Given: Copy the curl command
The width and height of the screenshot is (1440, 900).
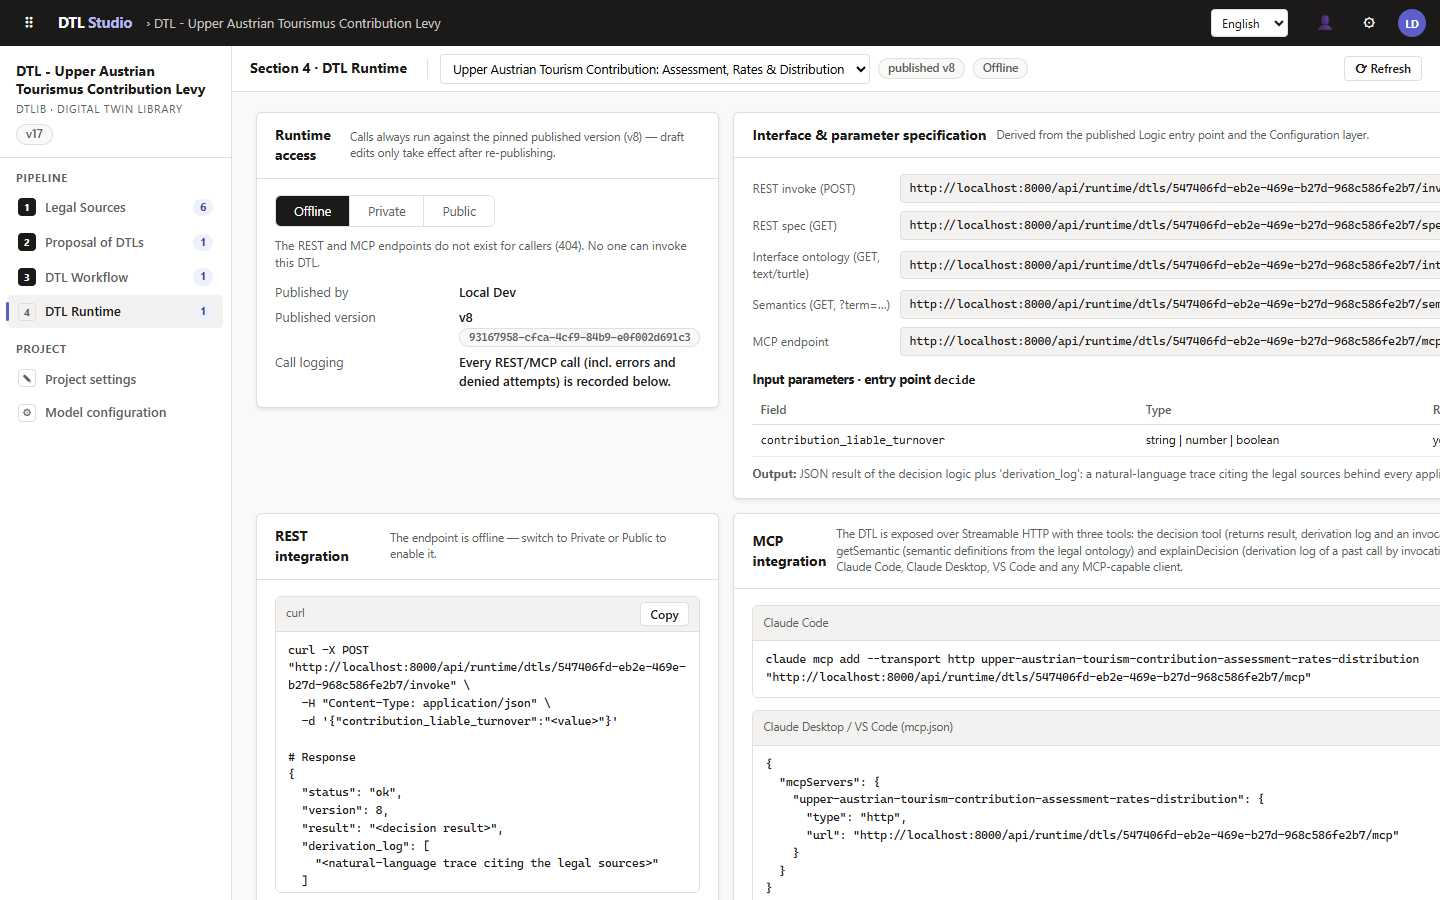Looking at the screenshot, I should pyautogui.click(x=664, y=615).
